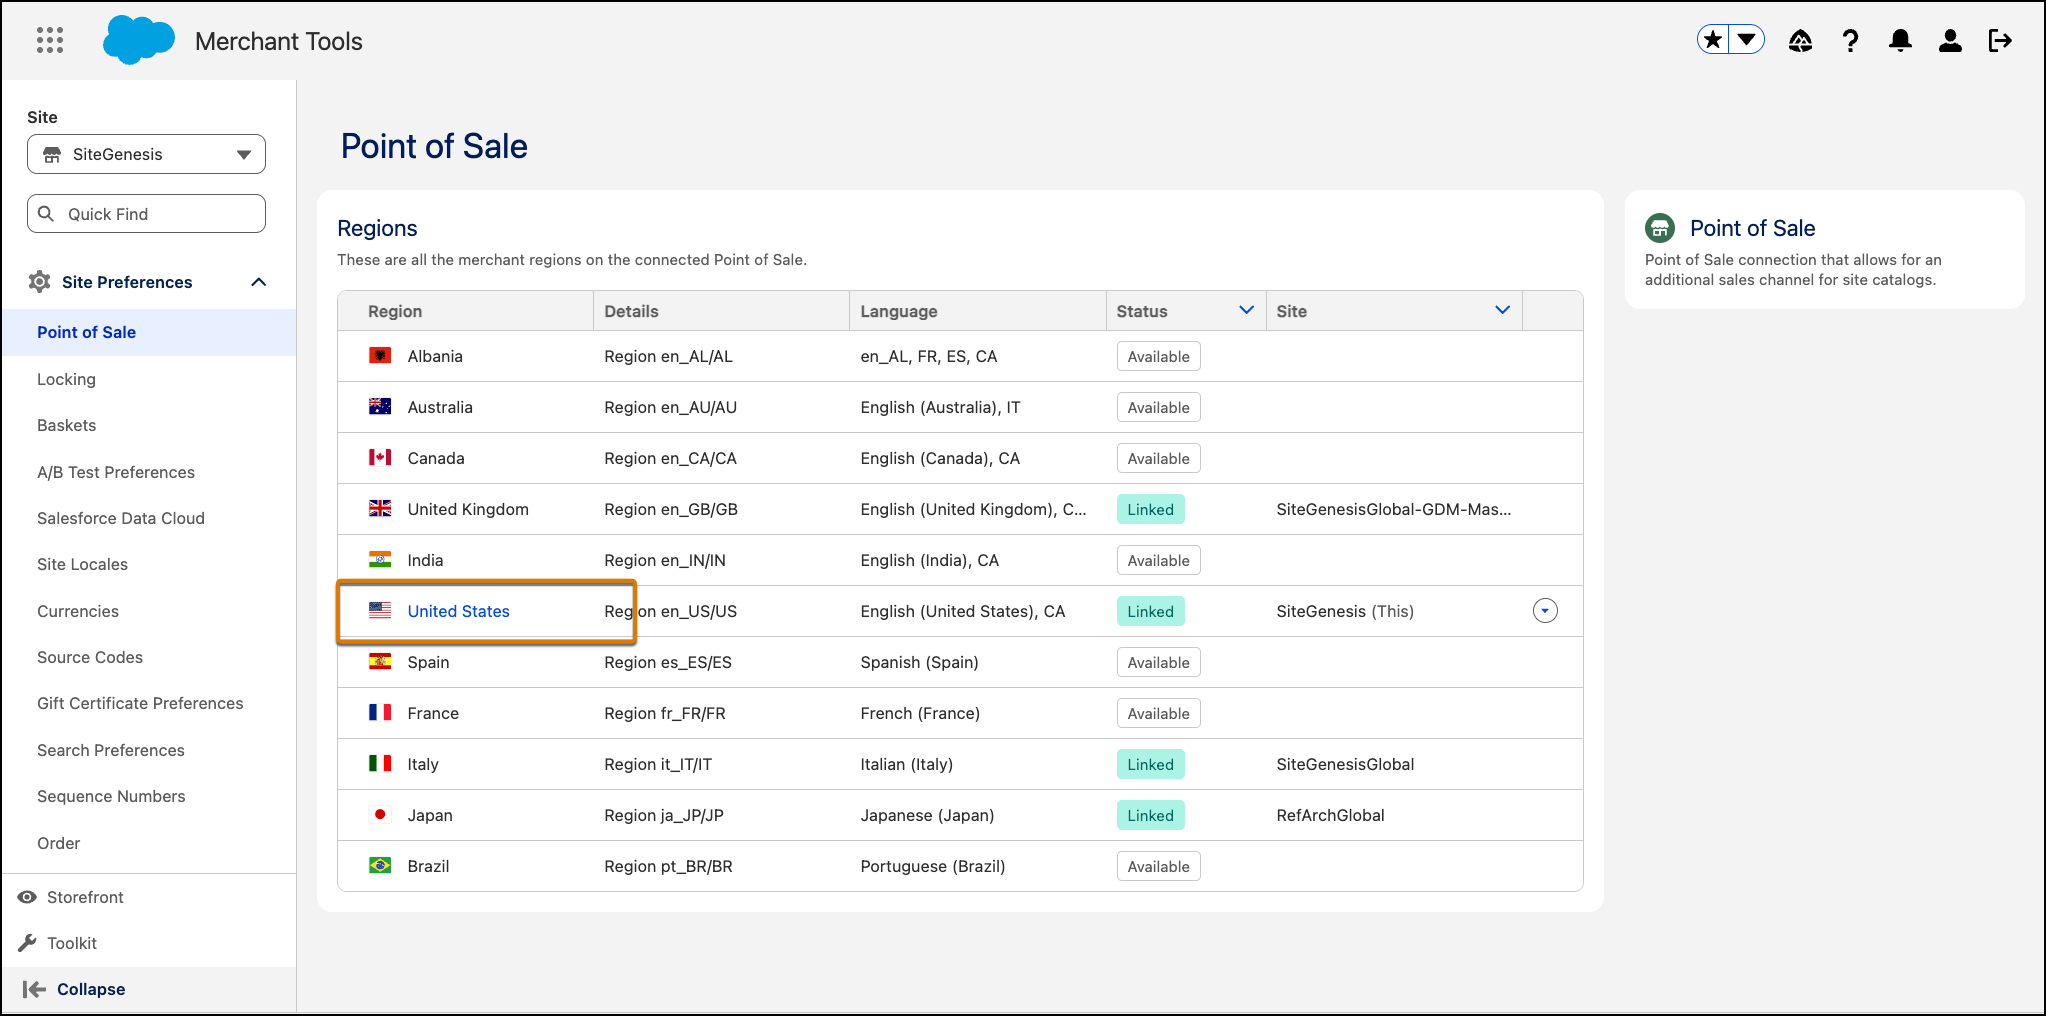Open the Baskets preferences item

pyautogui.click(x=66, y=425)
